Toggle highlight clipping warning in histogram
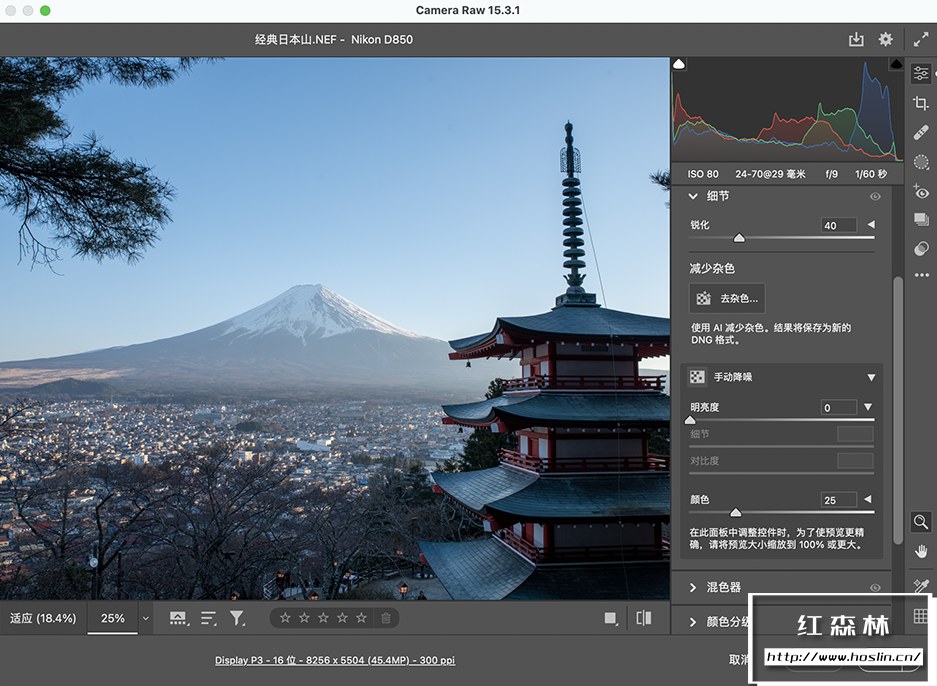The height and width of the screenshot is (686, 937). pos(896,64)
